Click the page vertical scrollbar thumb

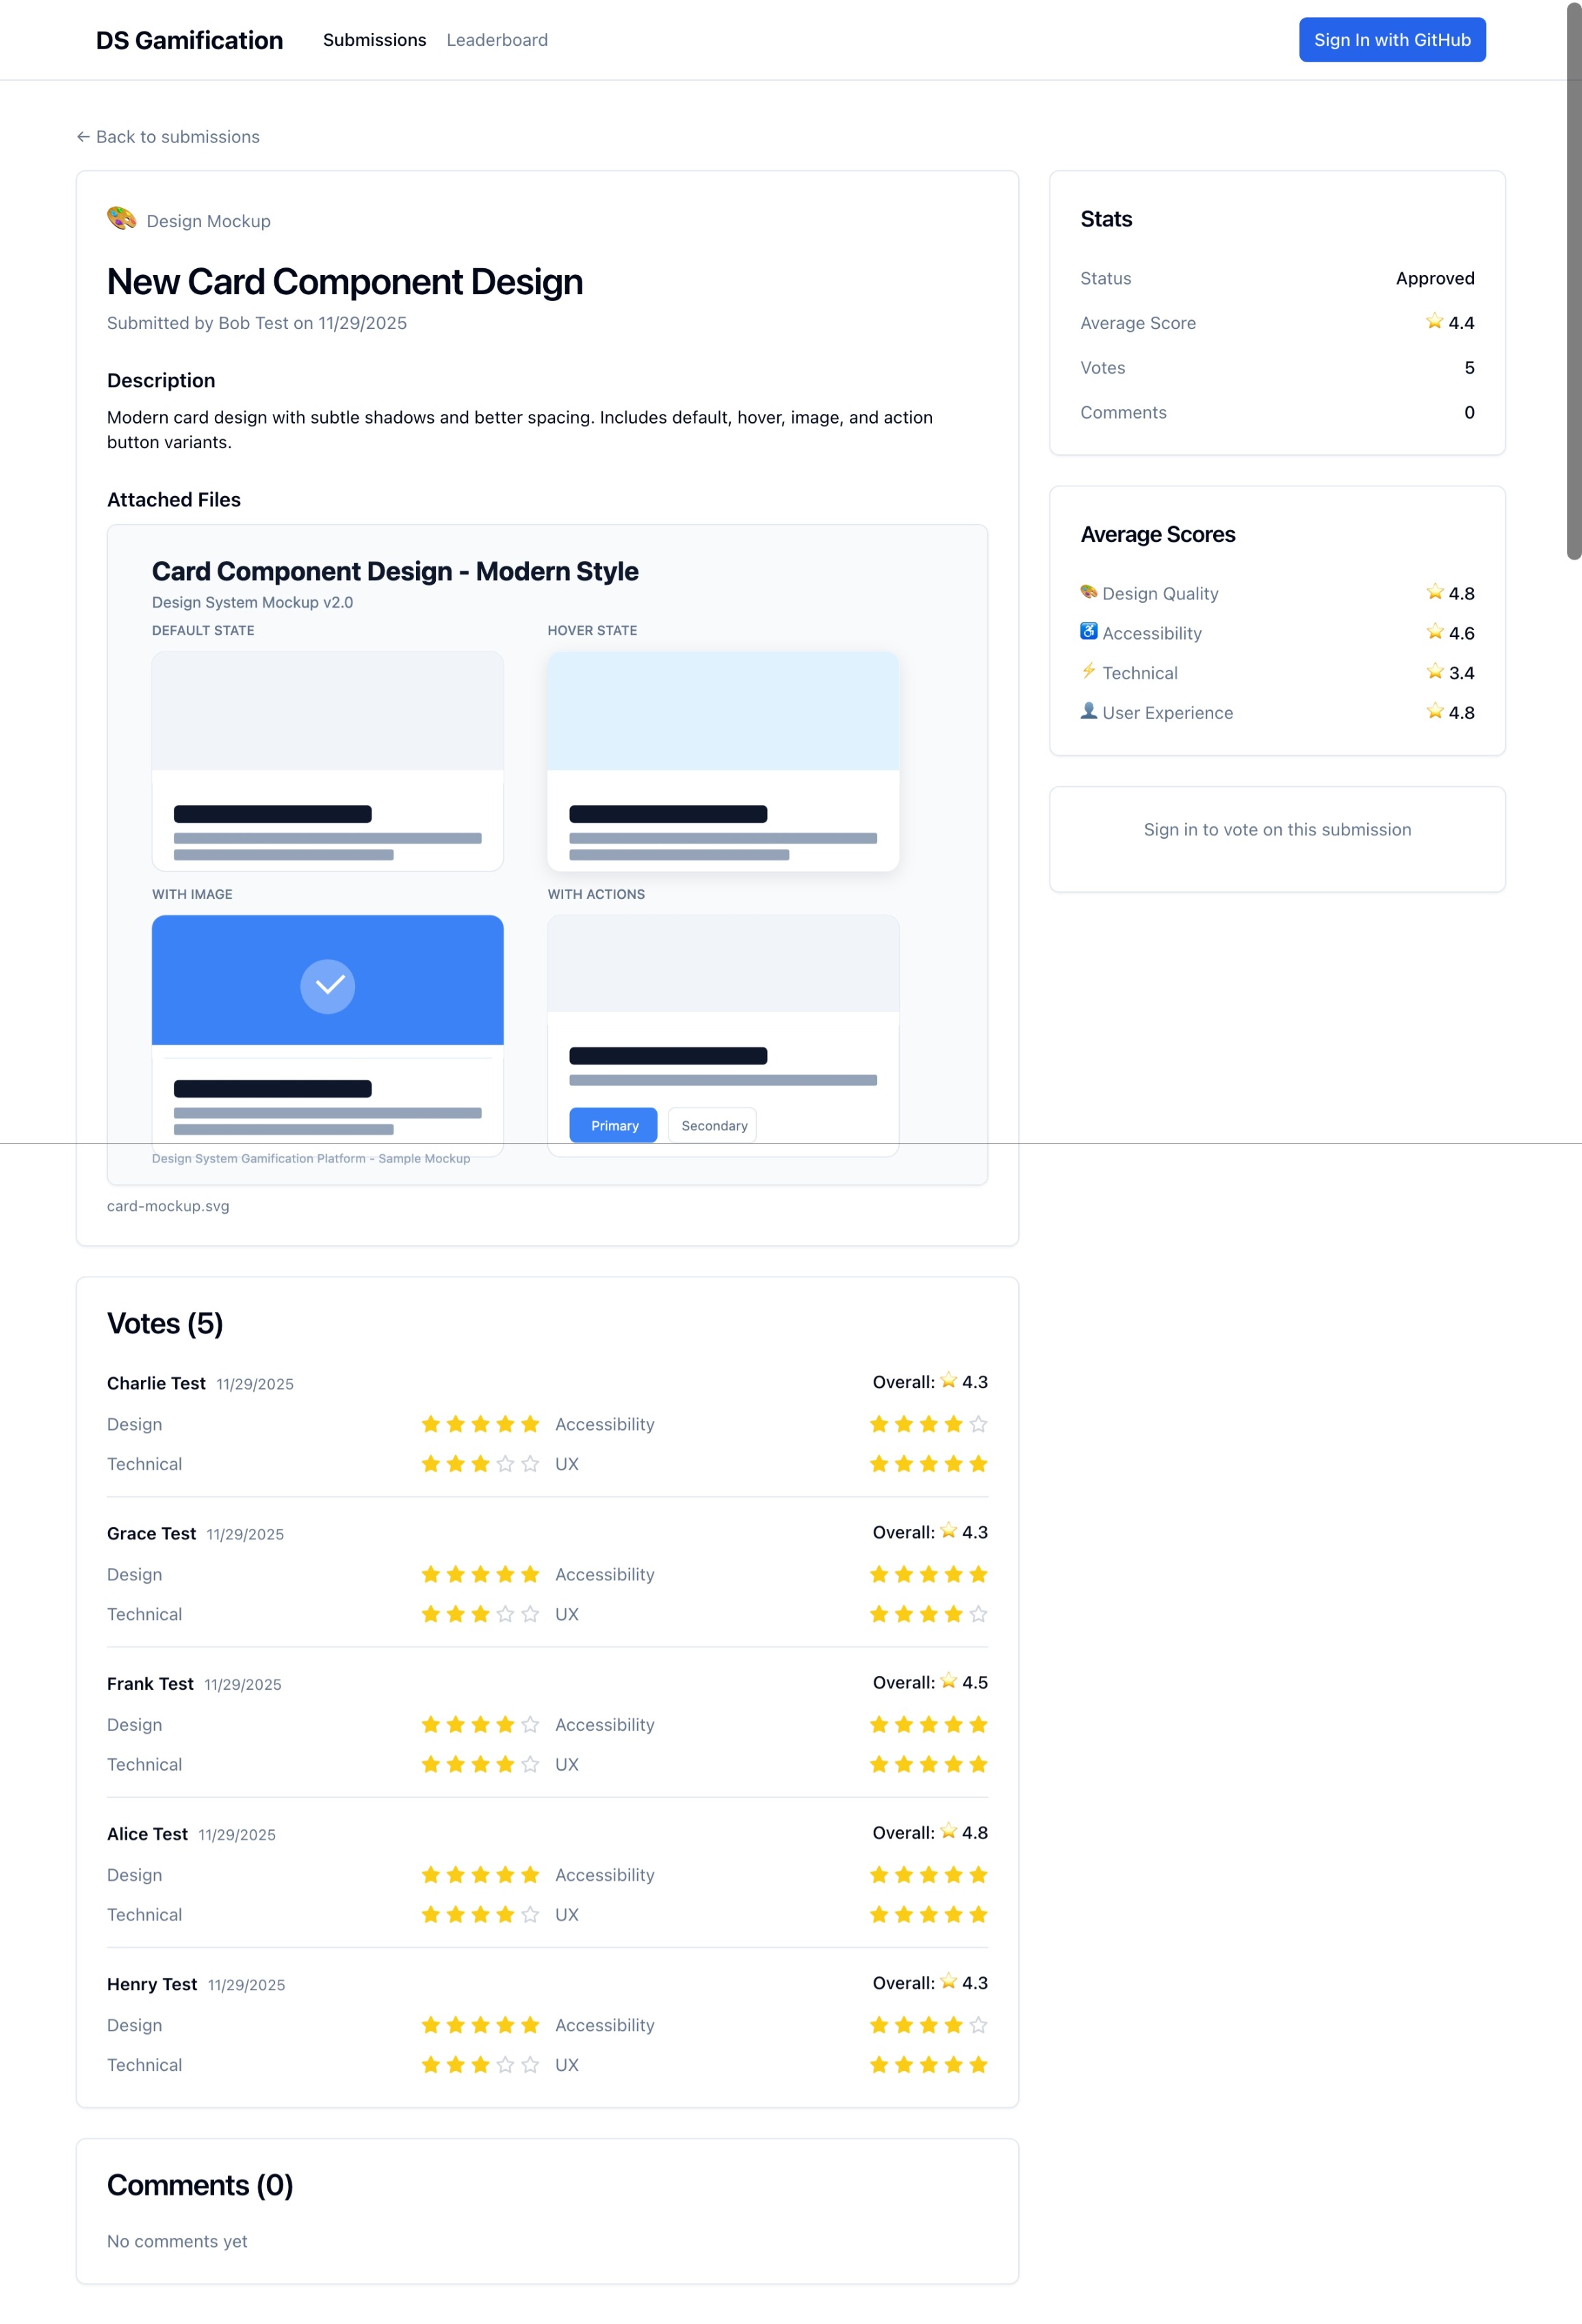pyautogui.click(x=1573, y=280)
